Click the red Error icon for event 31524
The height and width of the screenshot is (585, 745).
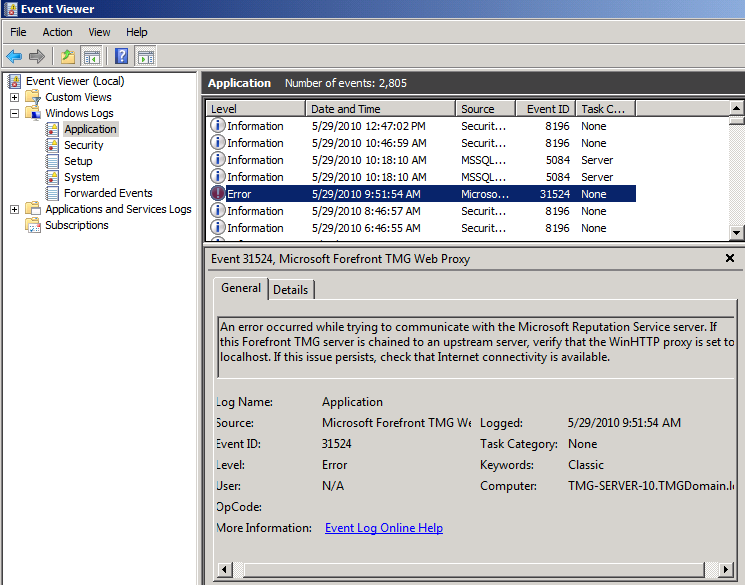point(217,194)
